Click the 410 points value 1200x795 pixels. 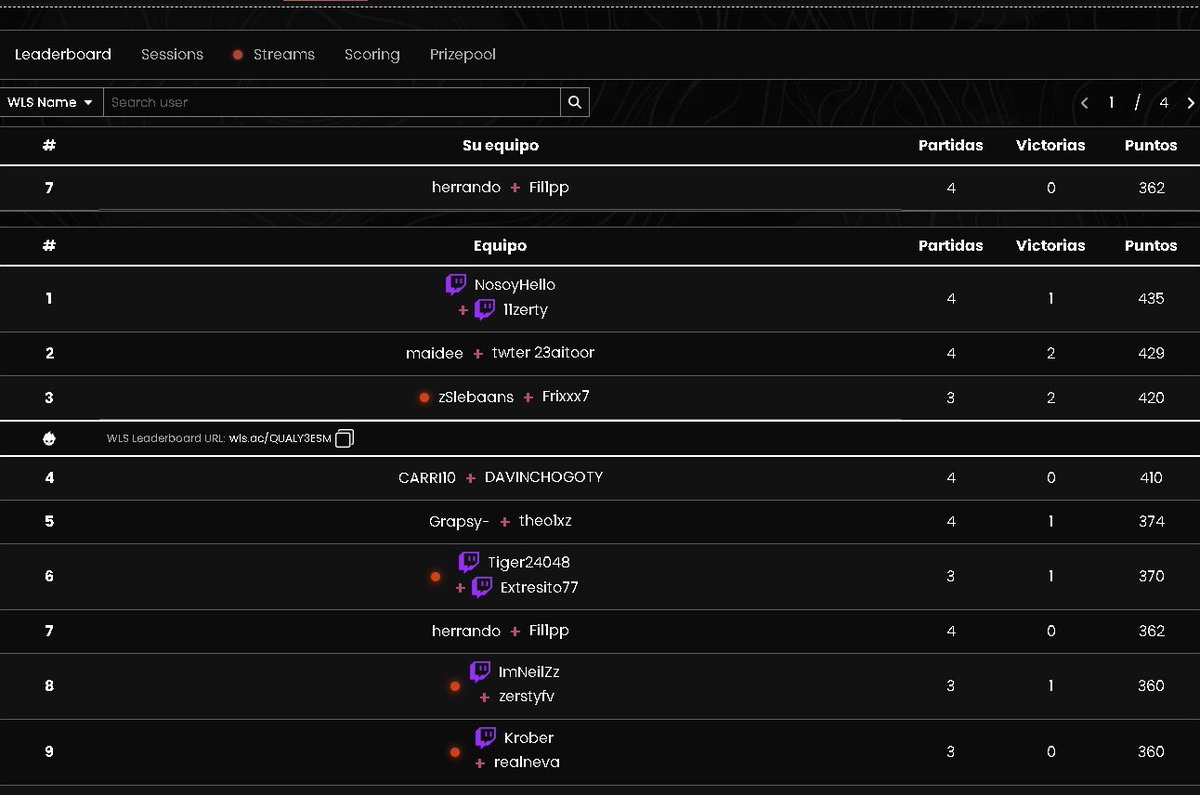click(1151, 477)
